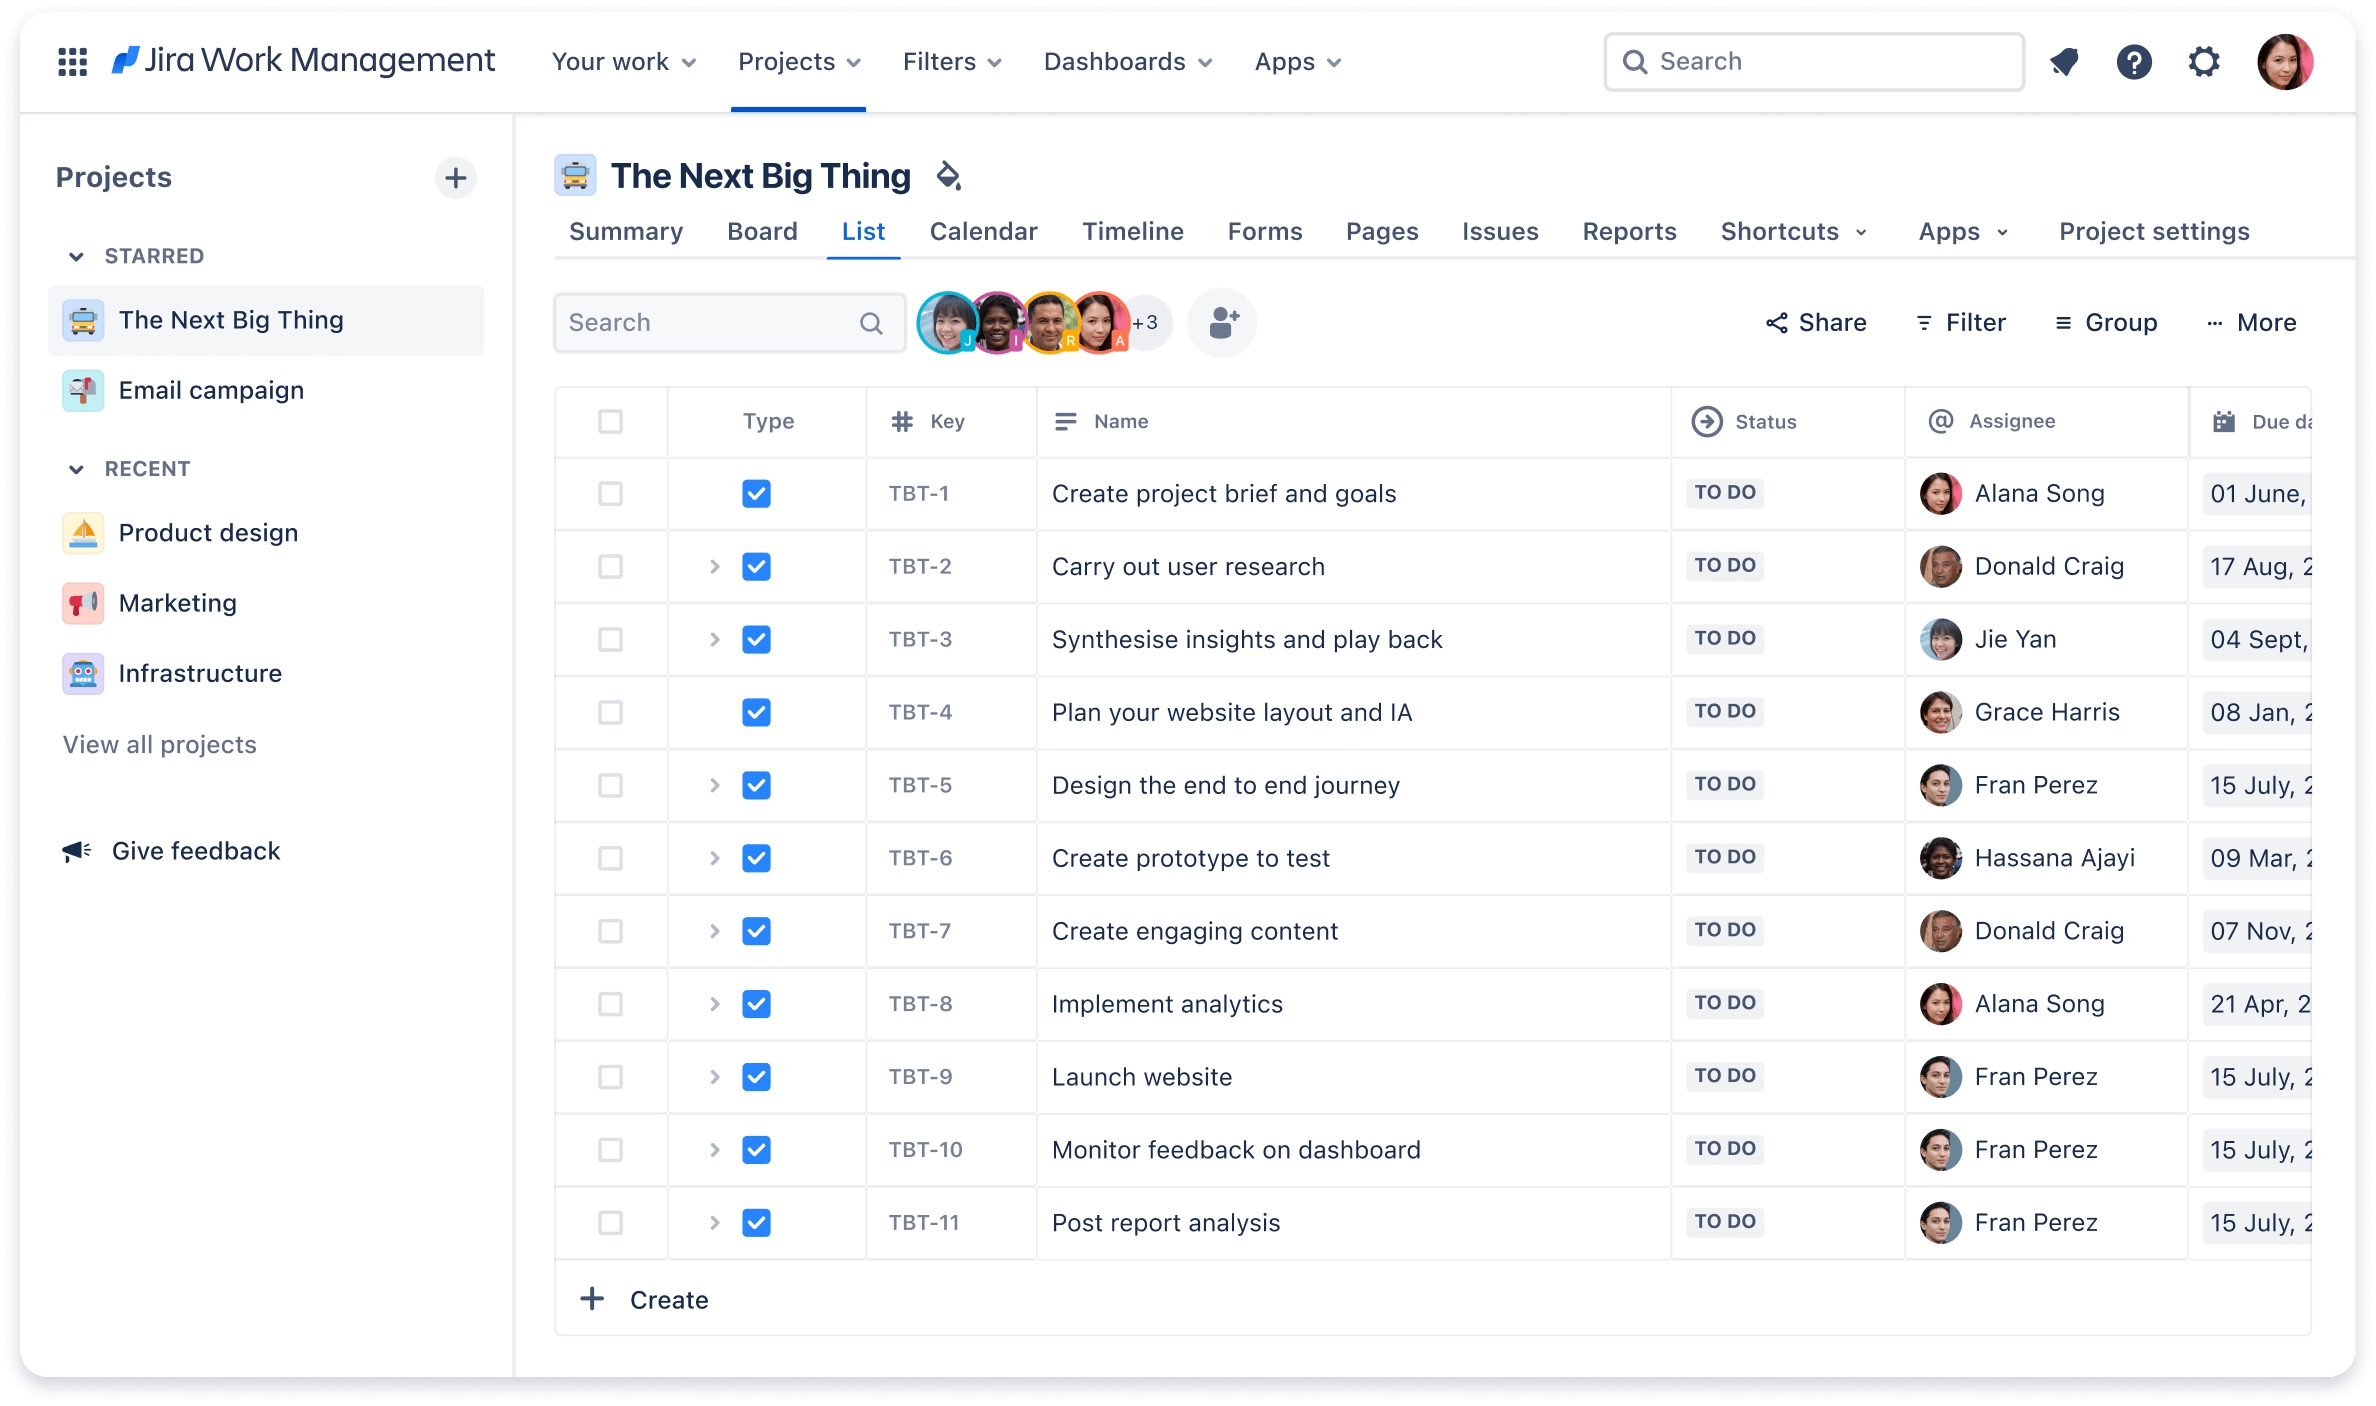Switch to the Calendar tab
This screenshot has width=2376, height=1406.
click(x=982, y=231)
